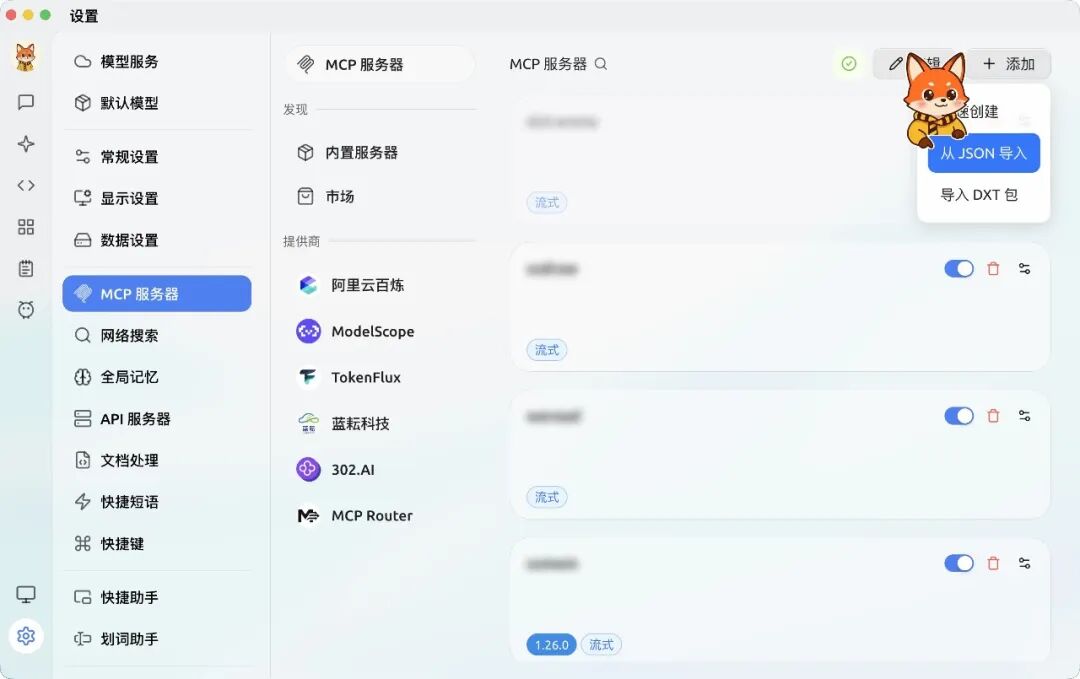1080x679 pixels.
Task: Open the mini apps grid icon in sidebar
Action: point(25,227)
